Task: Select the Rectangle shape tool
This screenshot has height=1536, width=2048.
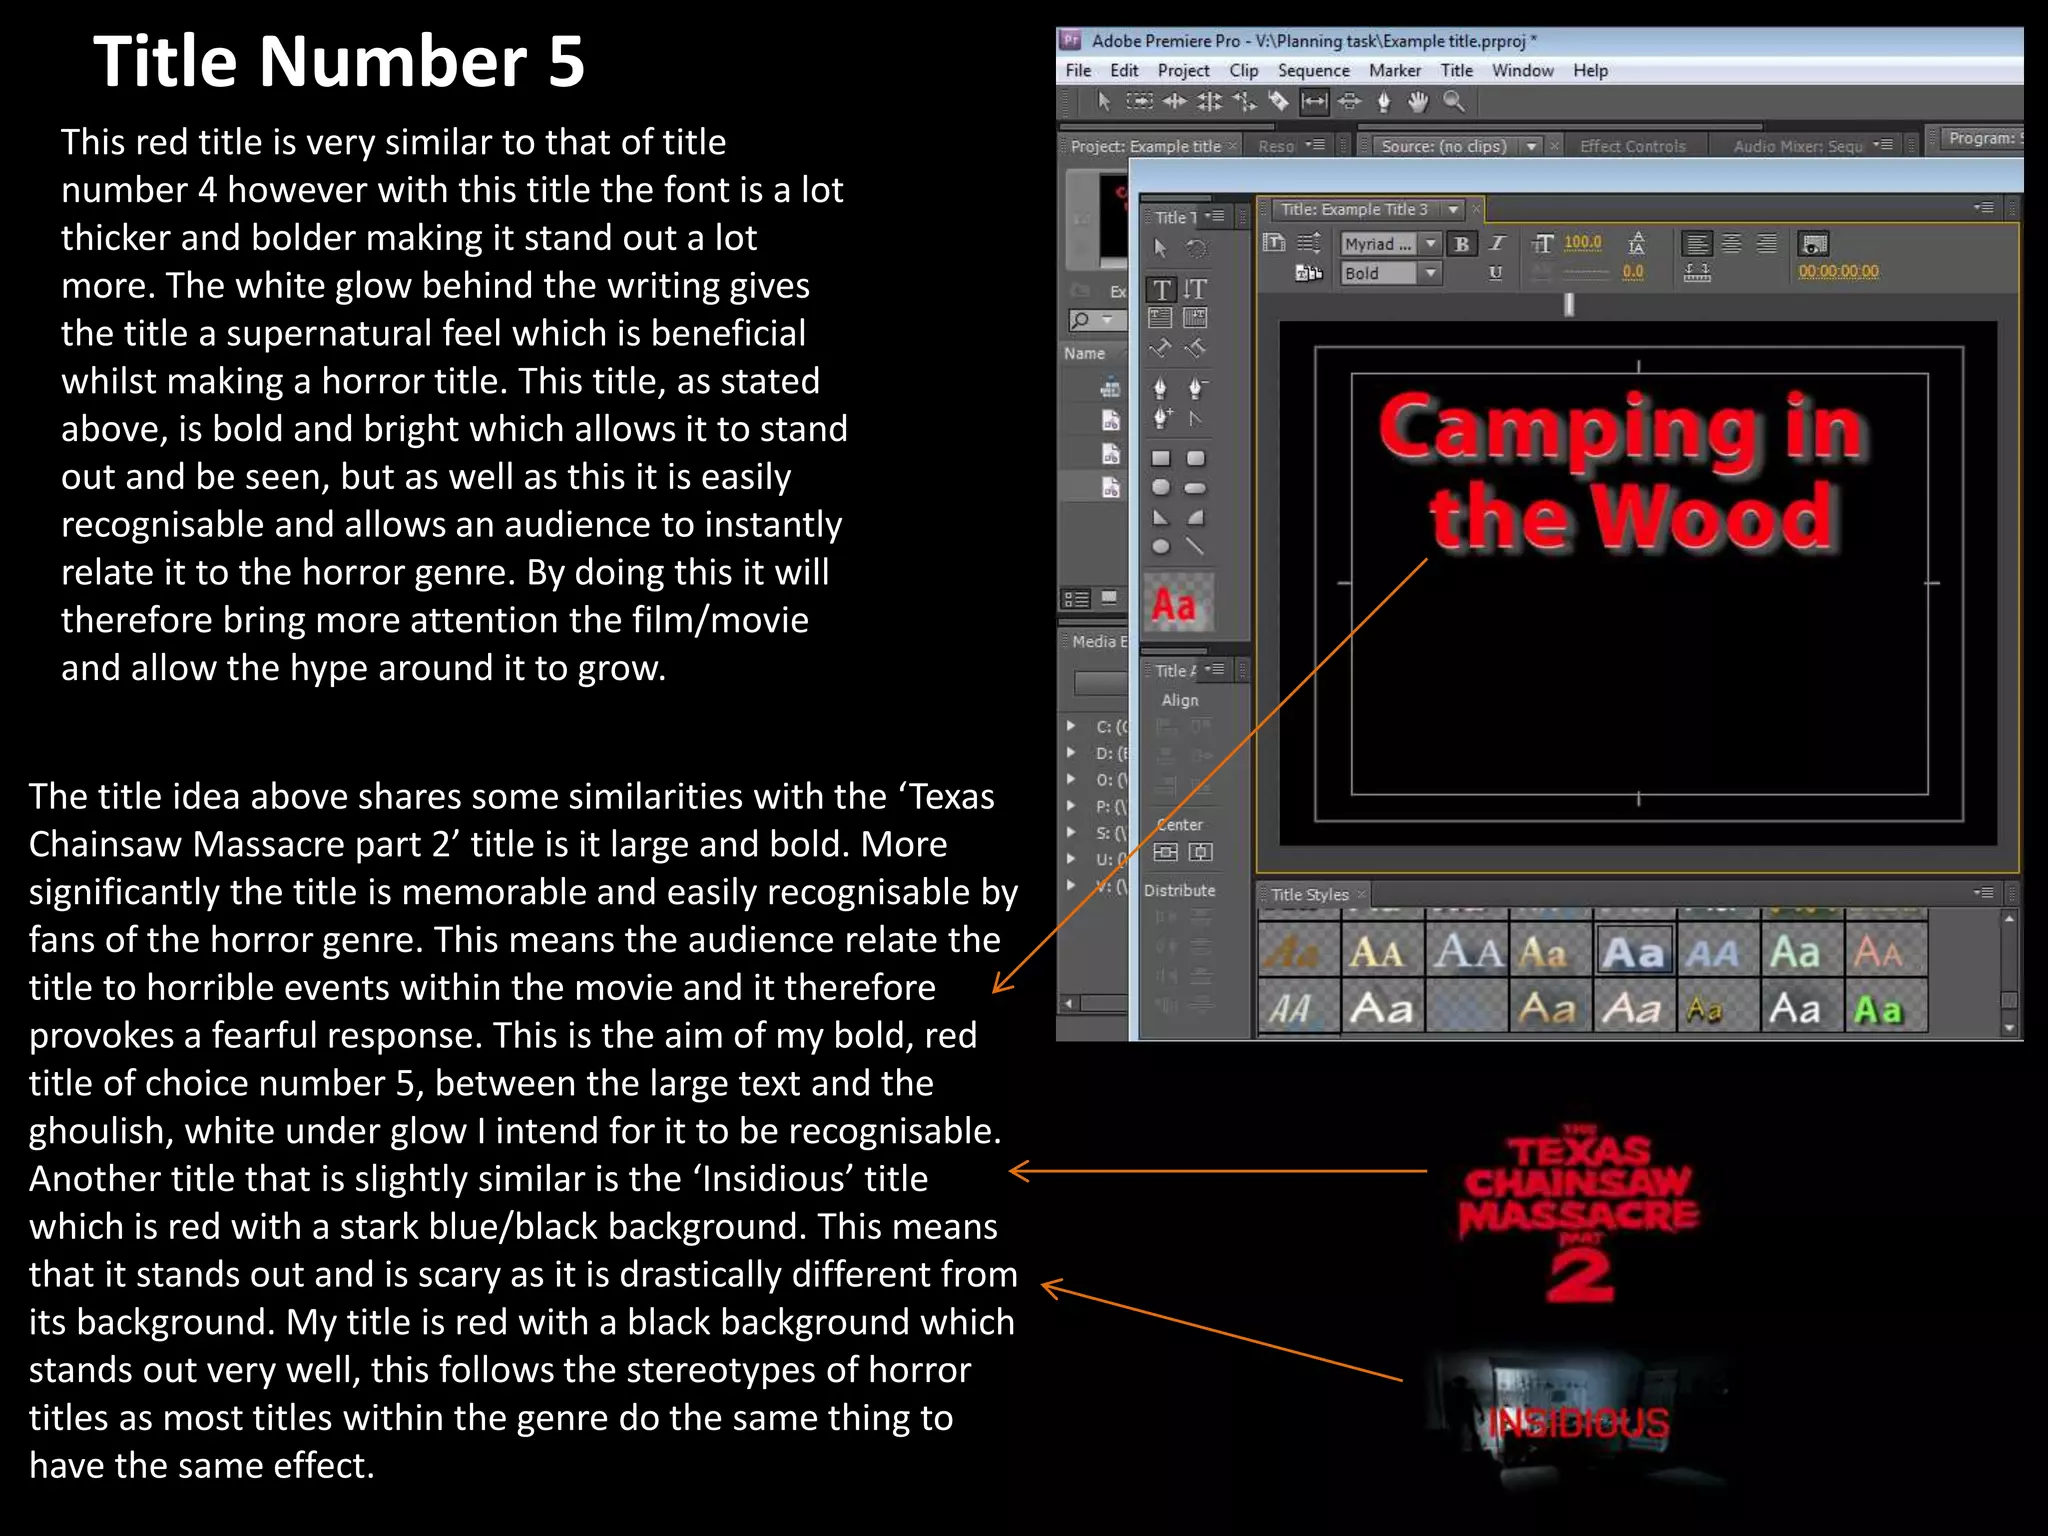Action: [x=1160, y=459]
